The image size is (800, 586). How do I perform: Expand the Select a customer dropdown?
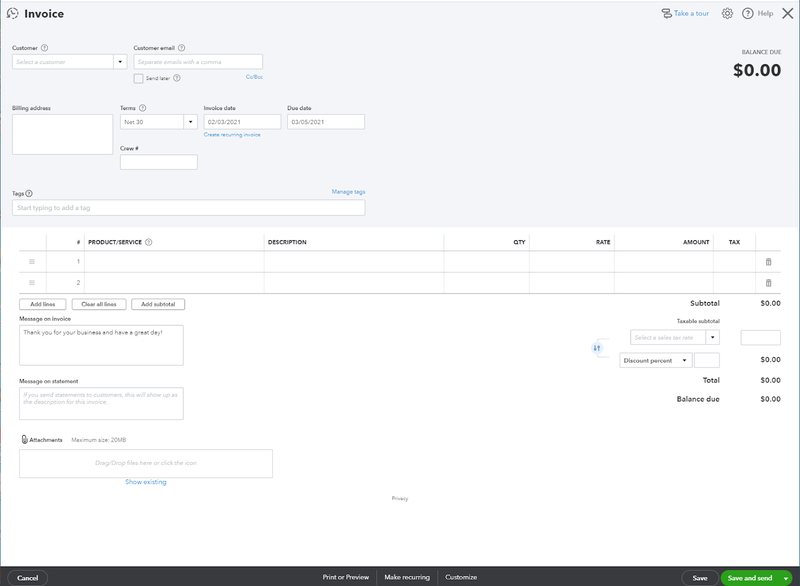coord(120,62)
